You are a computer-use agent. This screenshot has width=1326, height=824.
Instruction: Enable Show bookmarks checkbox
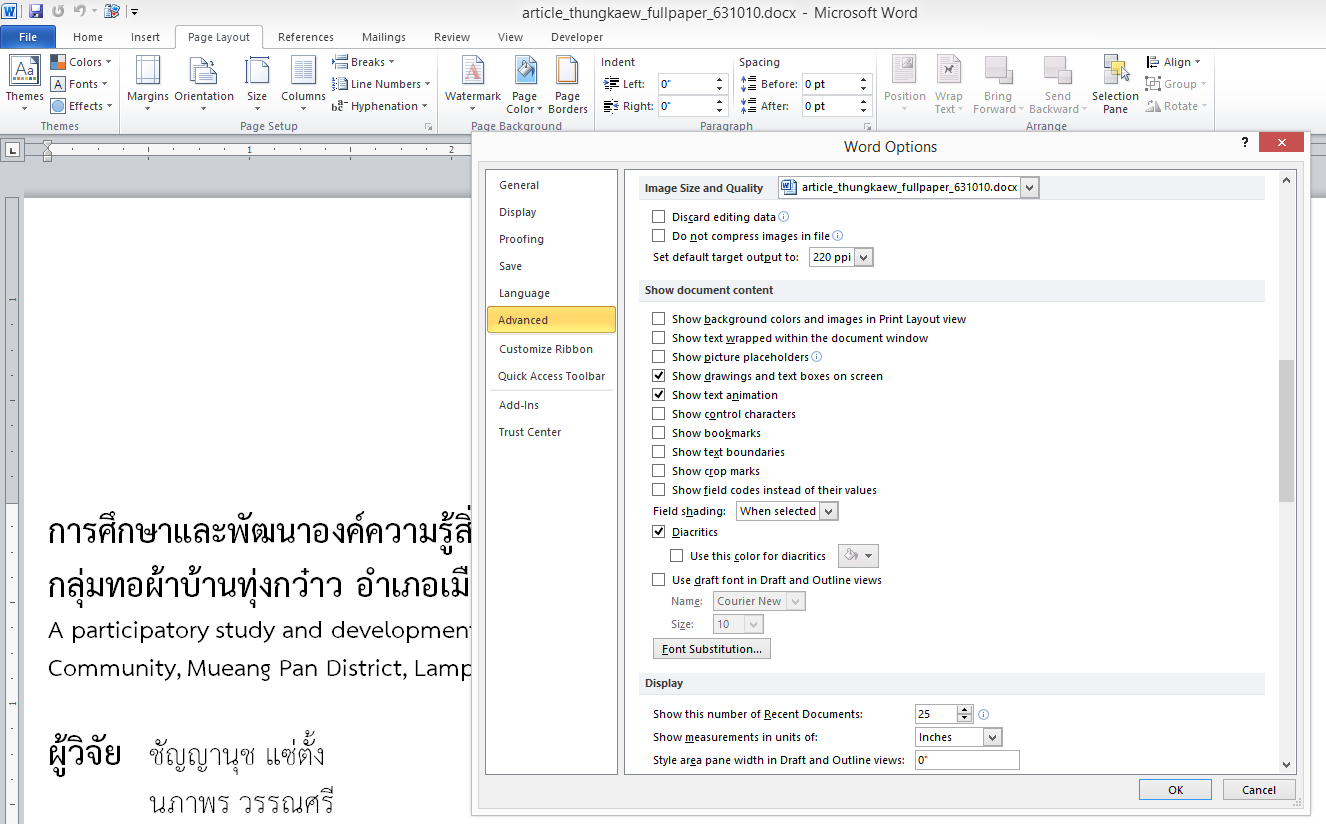pyautogui.click(x=658, y=433)
